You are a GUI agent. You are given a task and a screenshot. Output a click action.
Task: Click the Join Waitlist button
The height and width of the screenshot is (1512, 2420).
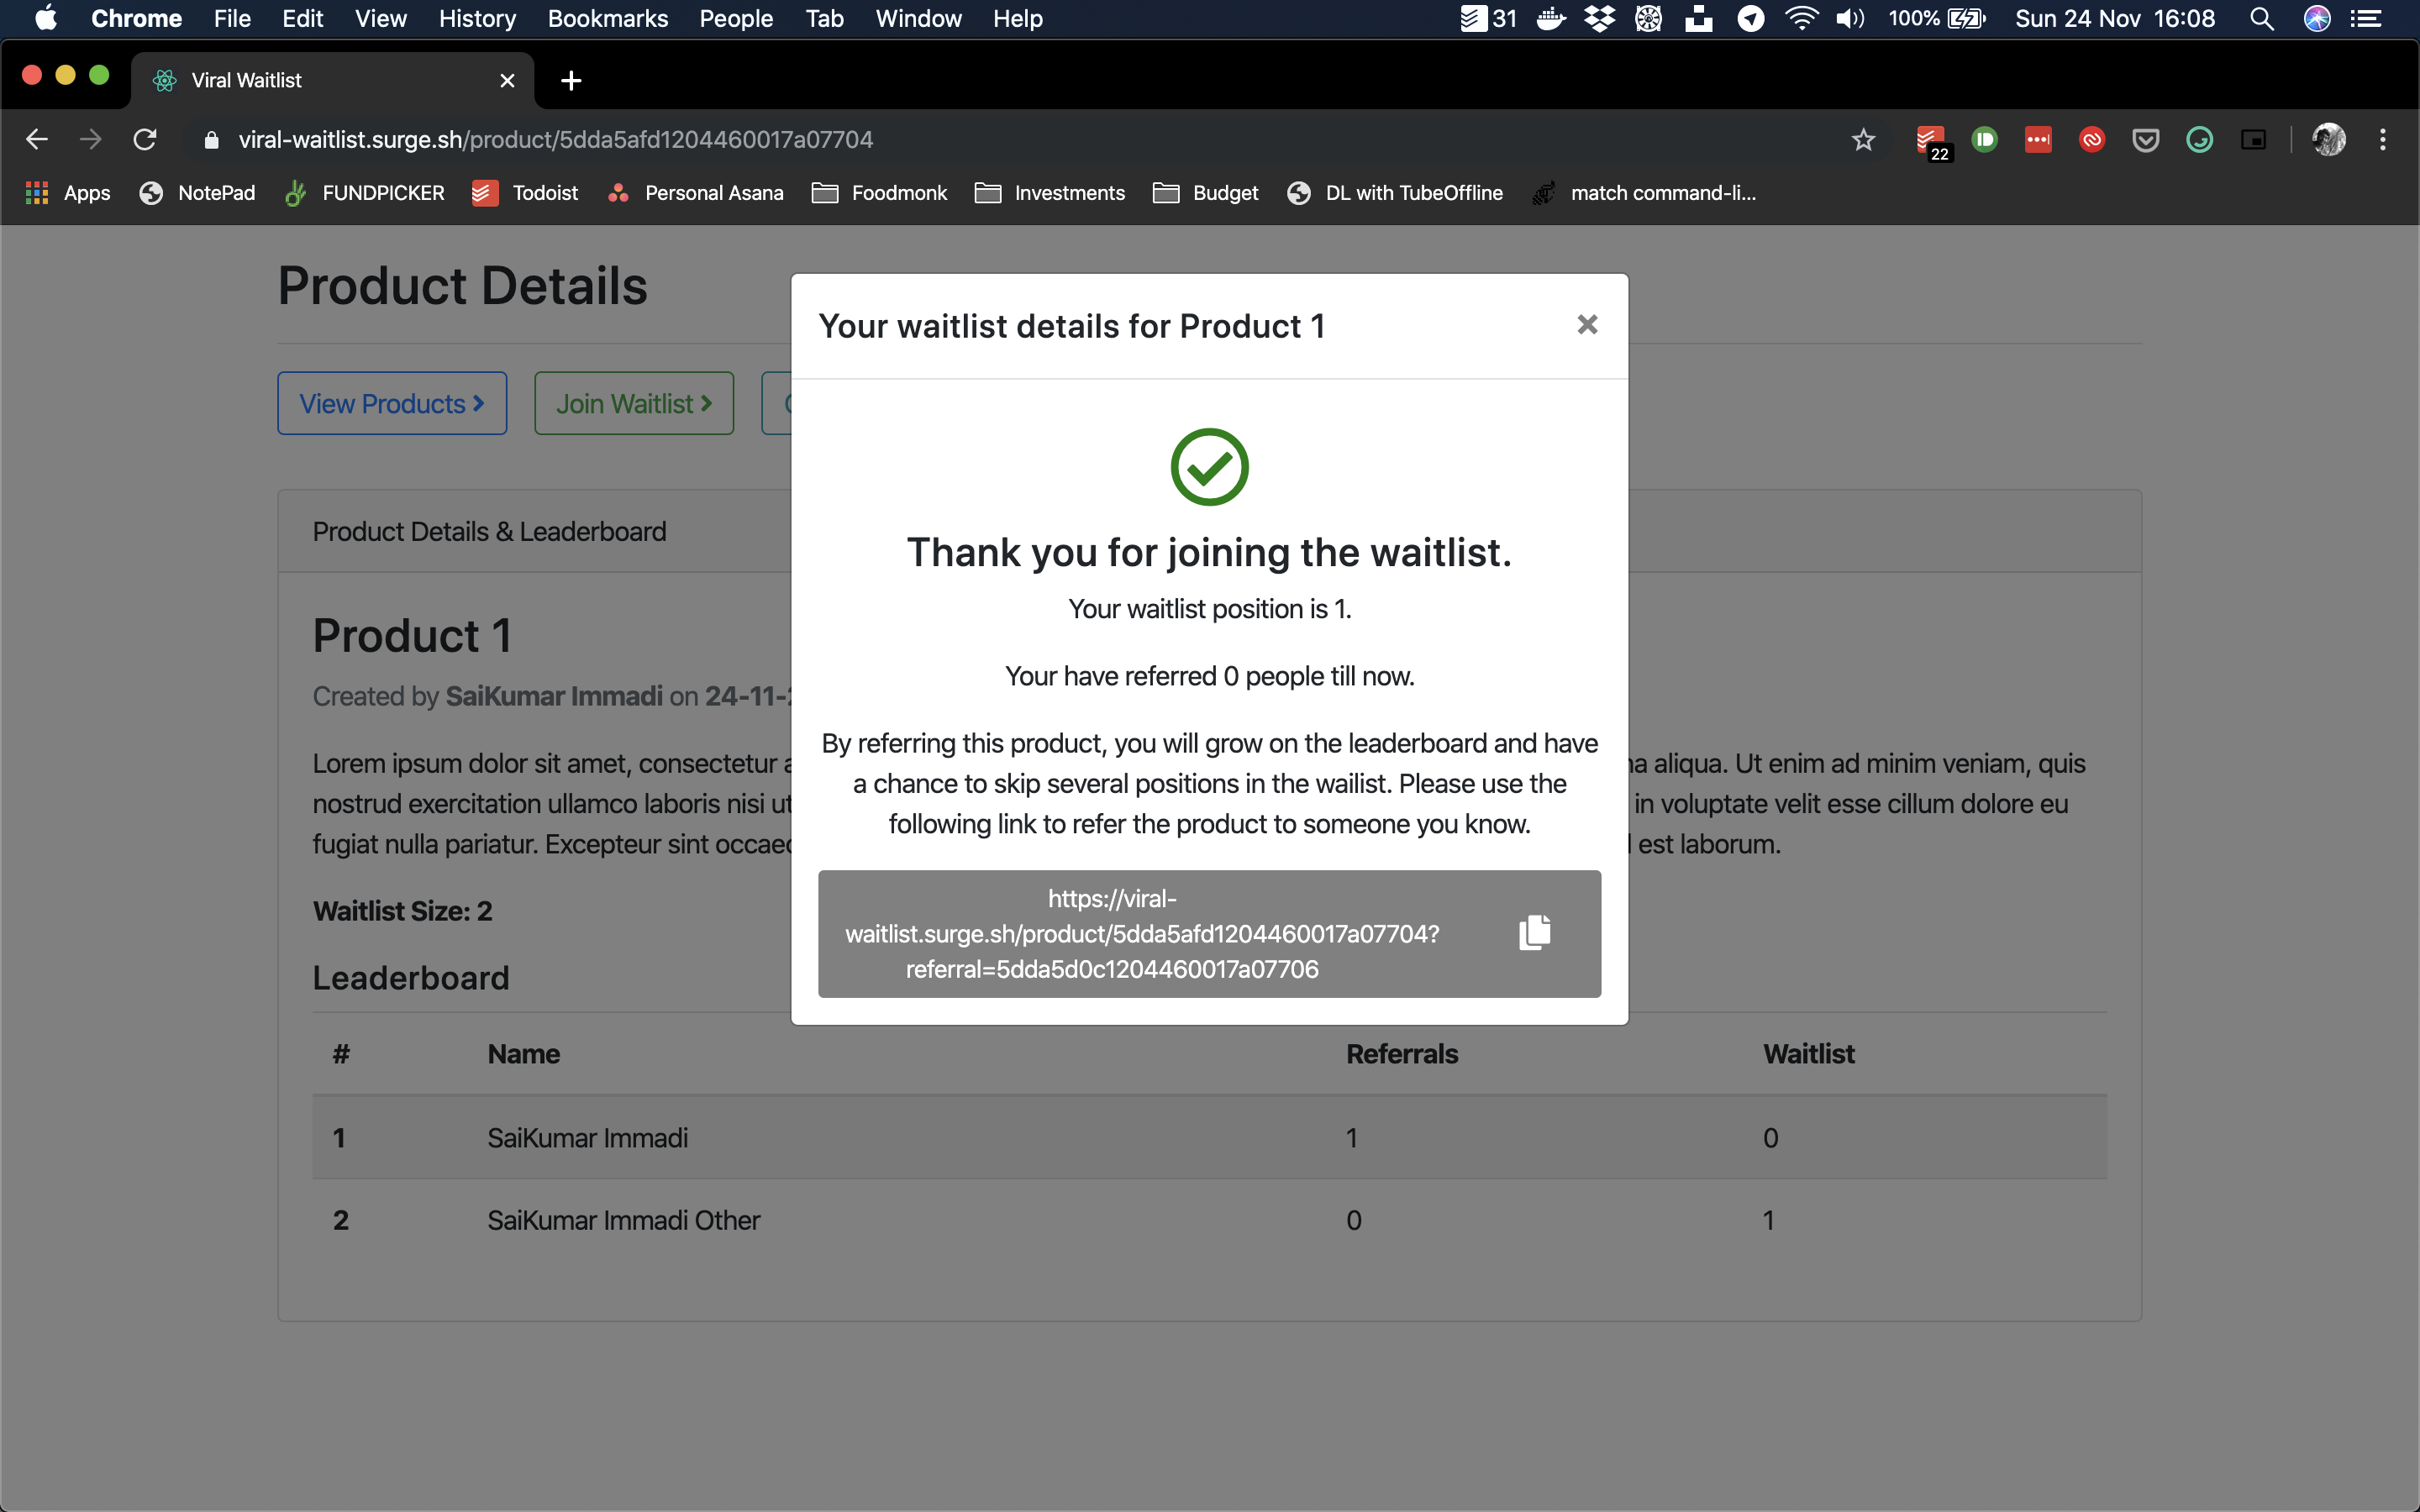634,404
